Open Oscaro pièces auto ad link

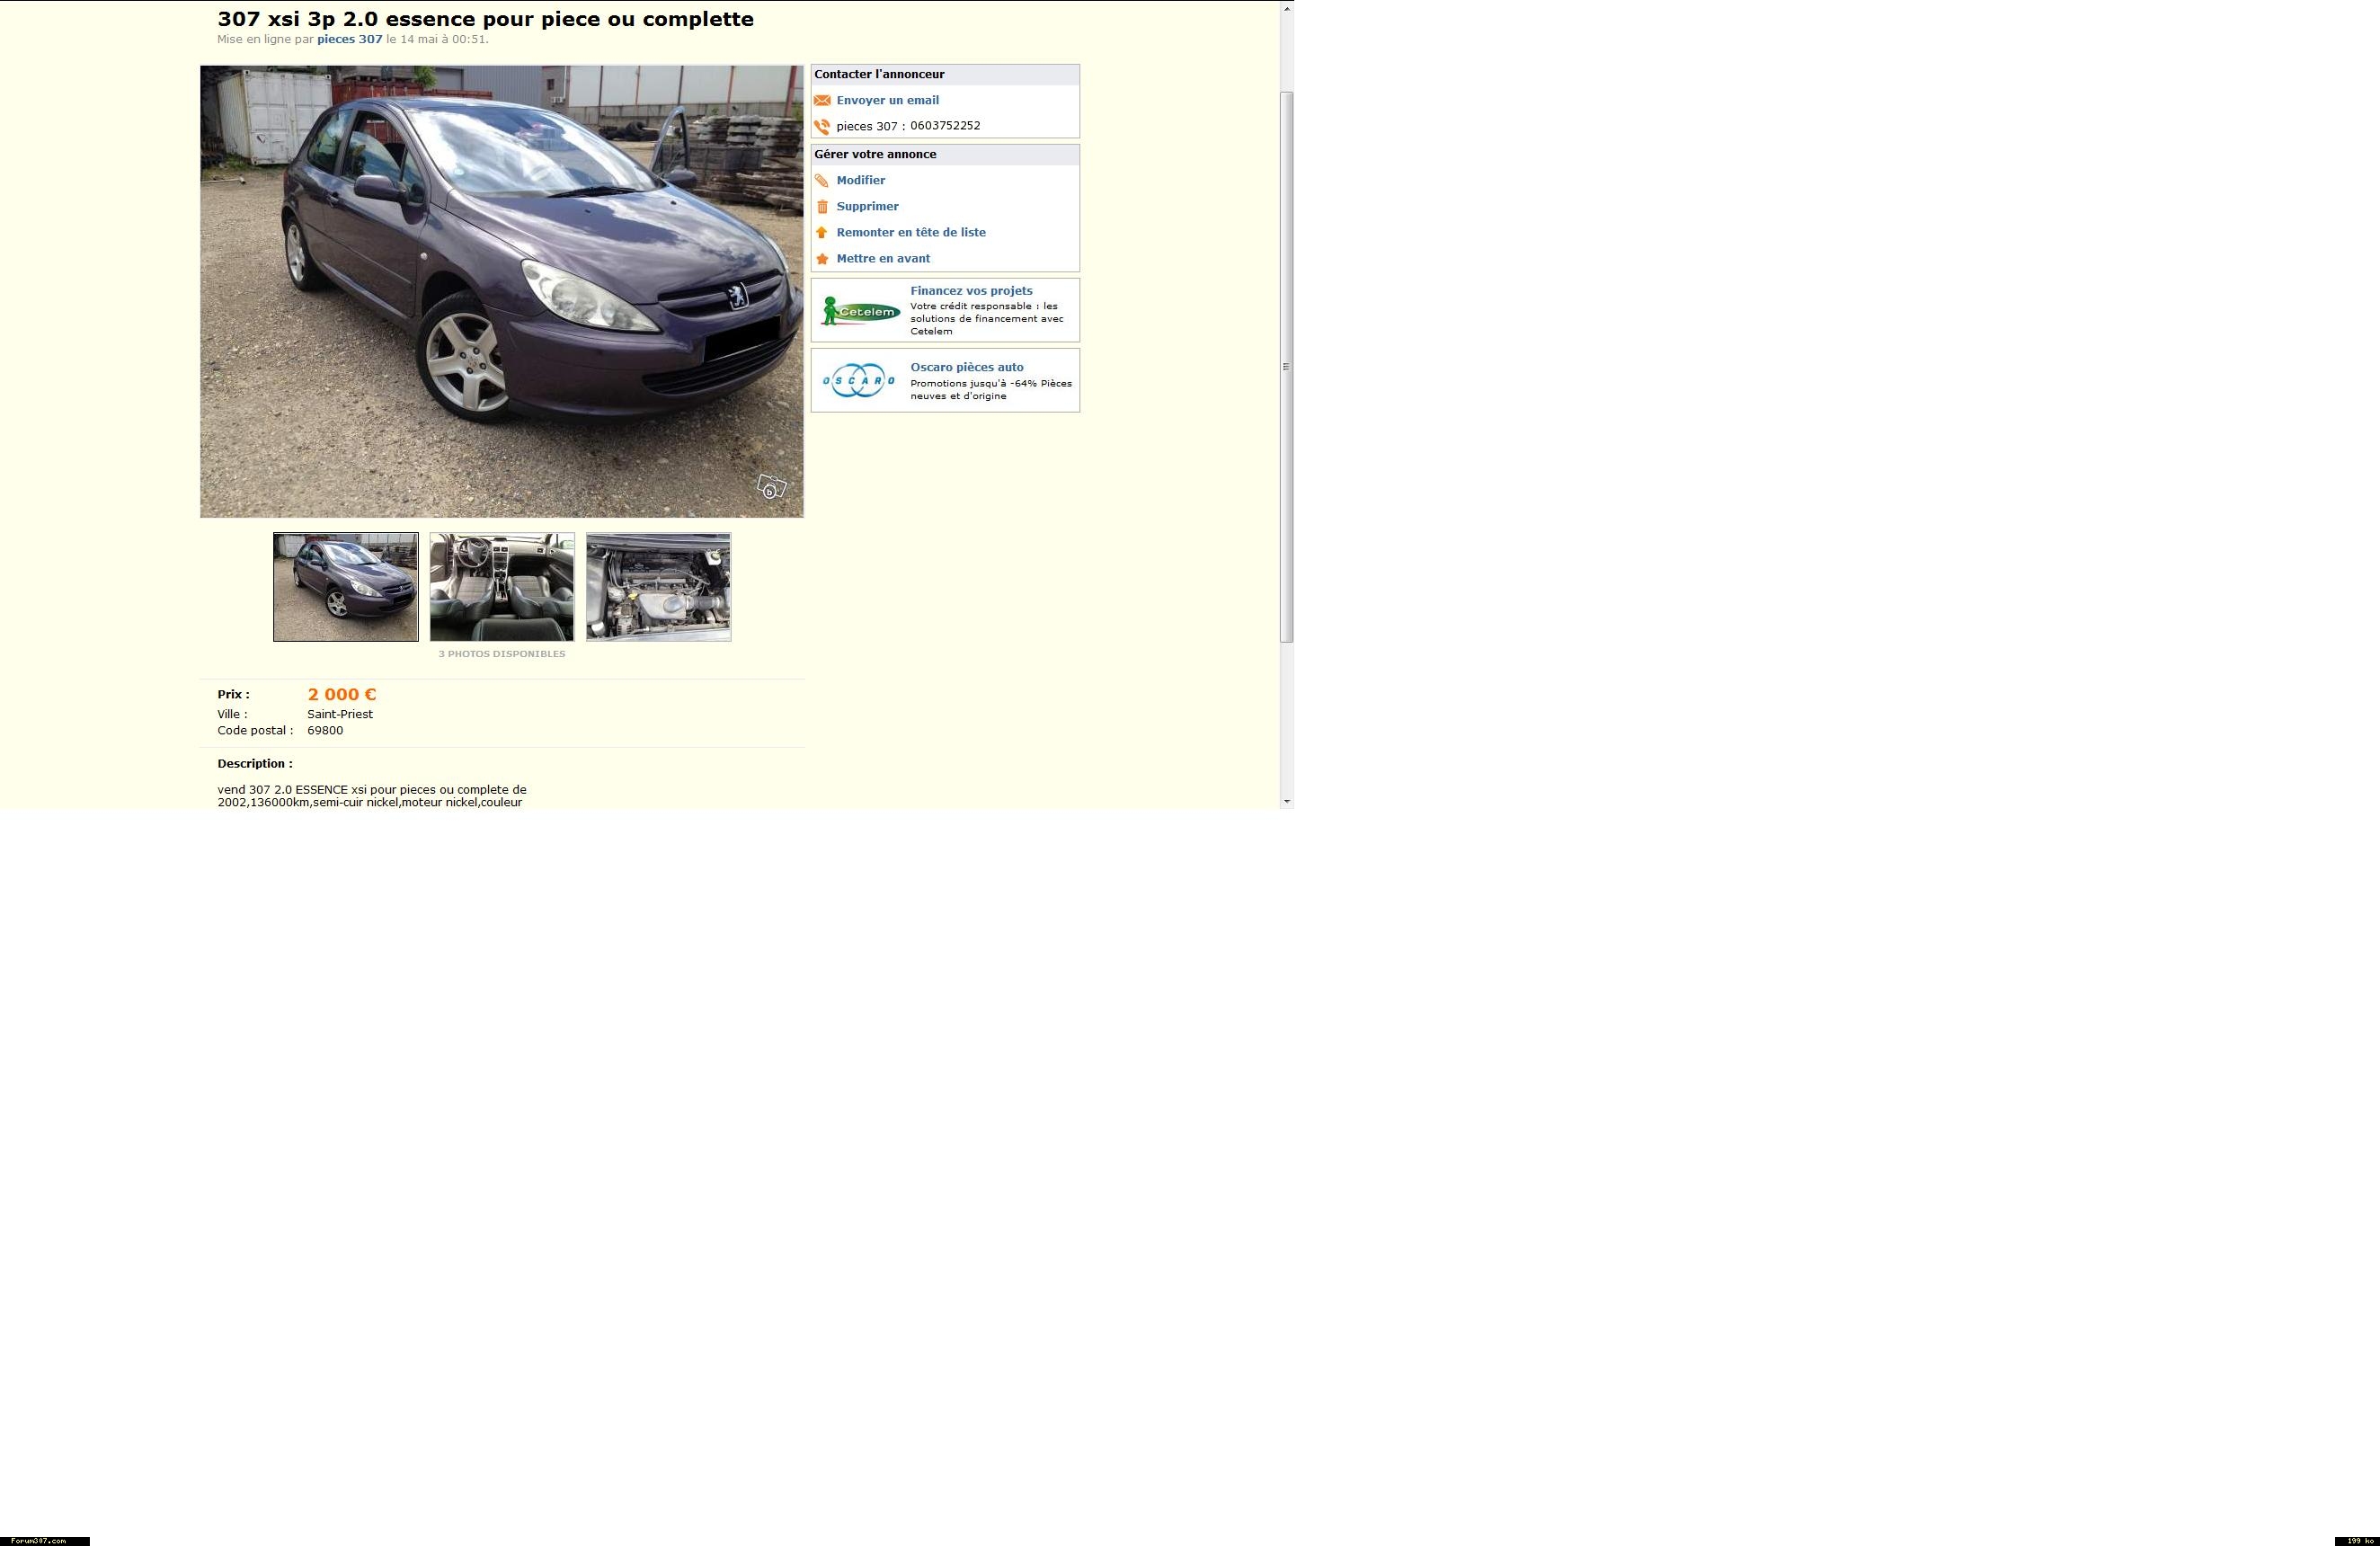coord(966,367)
